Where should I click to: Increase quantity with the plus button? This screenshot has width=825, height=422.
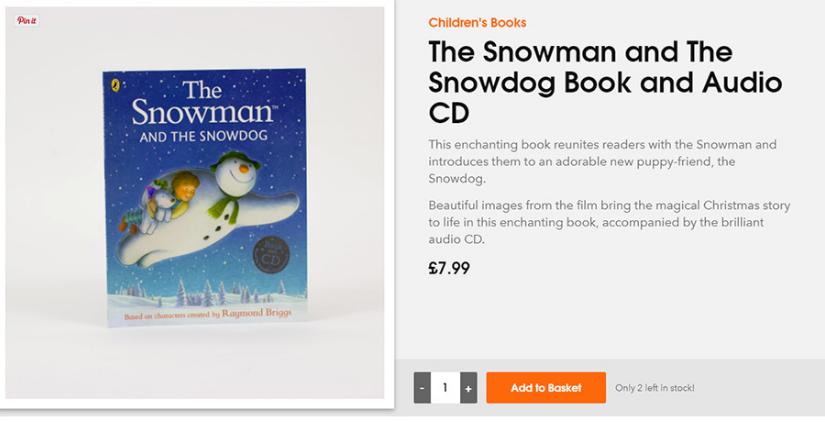click(468, 388)
